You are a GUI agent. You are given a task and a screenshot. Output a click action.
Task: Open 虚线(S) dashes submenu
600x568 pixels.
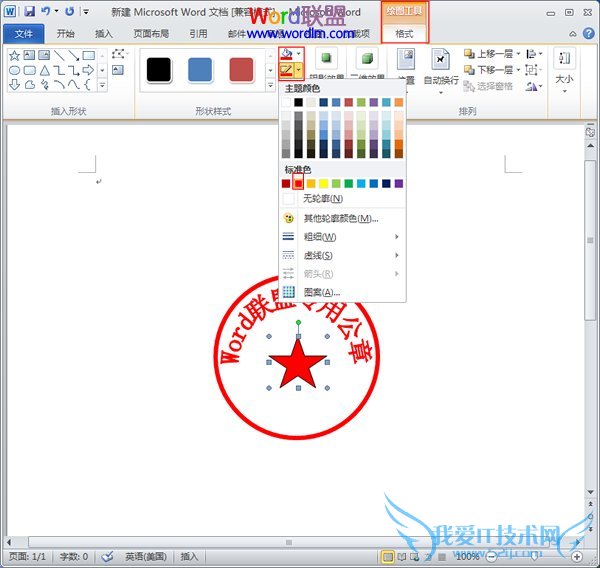tap(342, 255)
